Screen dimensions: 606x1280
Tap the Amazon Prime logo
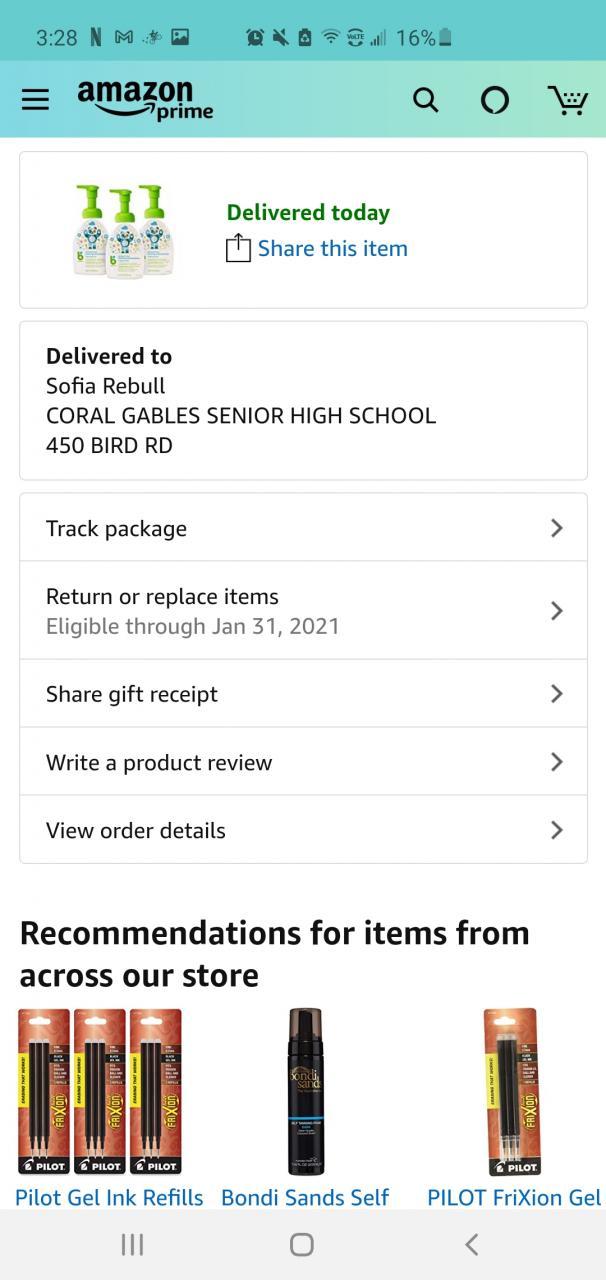(145, 99)
